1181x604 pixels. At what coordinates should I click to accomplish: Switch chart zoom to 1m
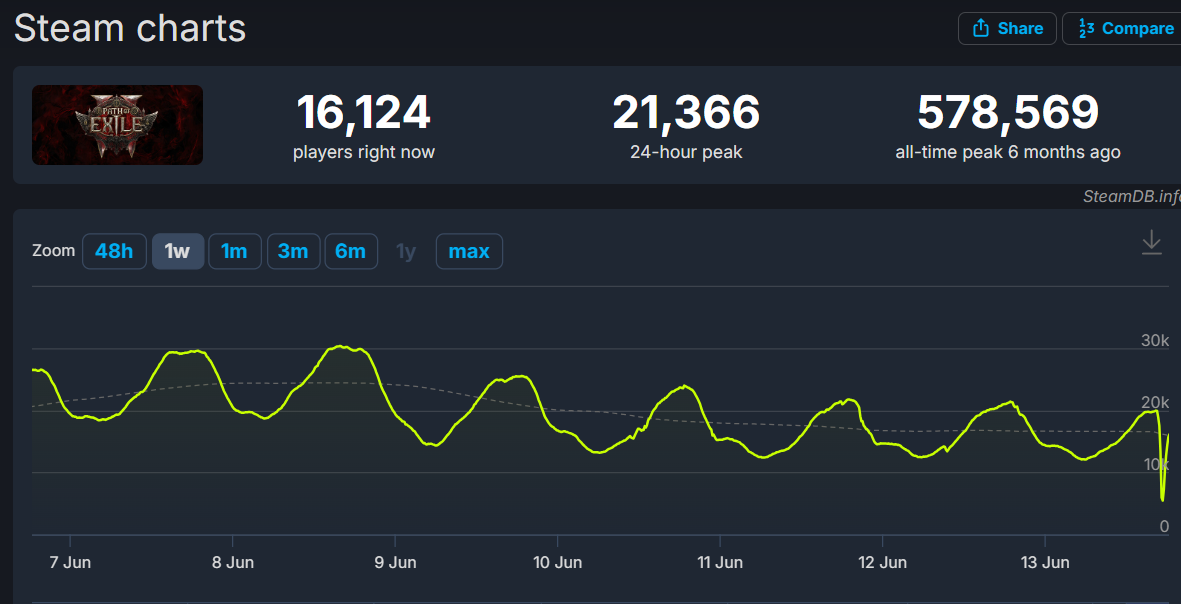[x=234, y=251]
